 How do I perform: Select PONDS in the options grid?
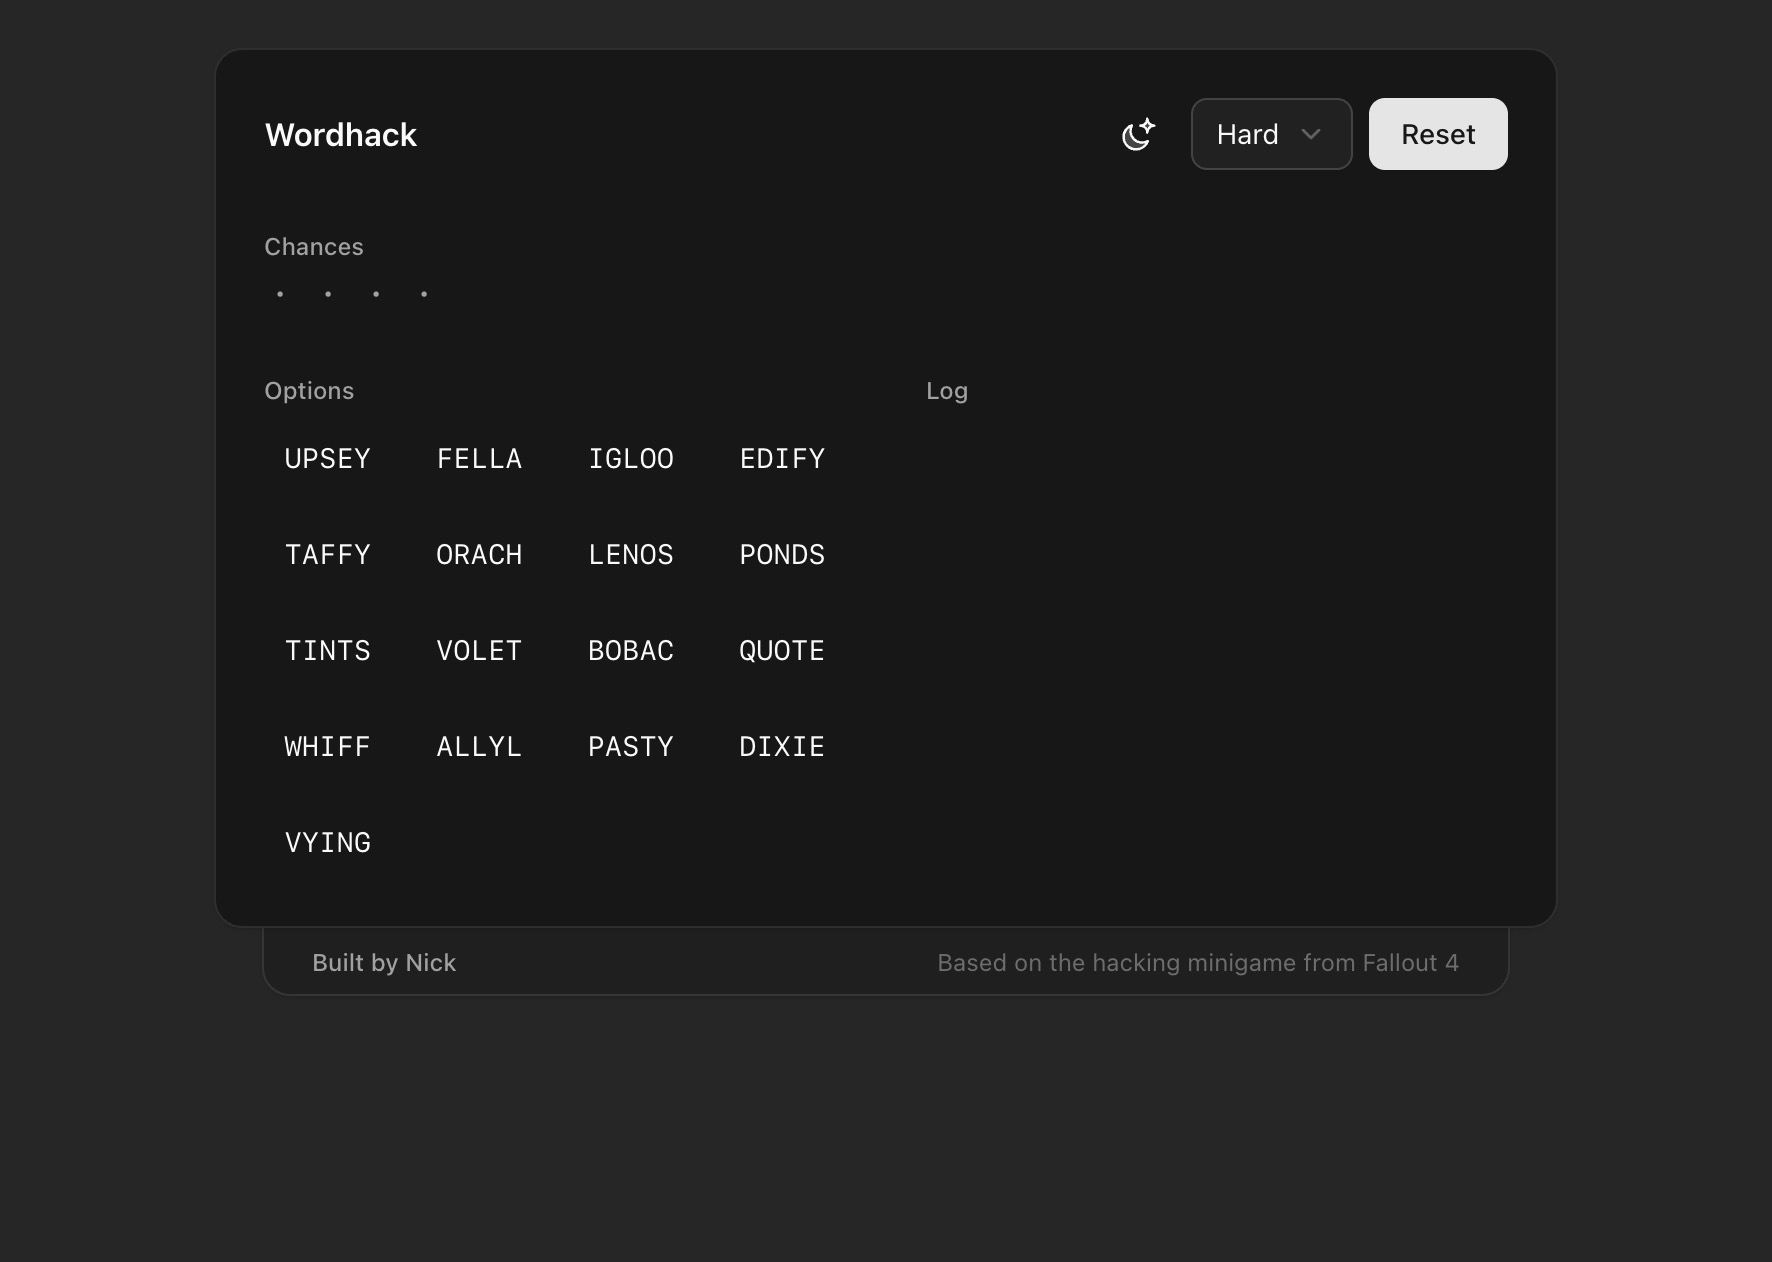tap(782, 554)
